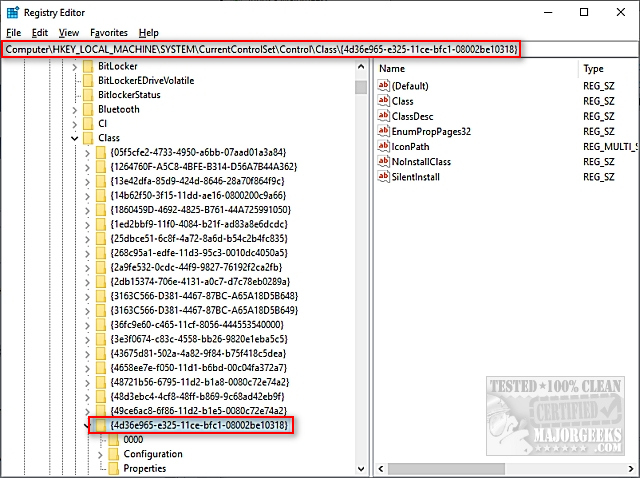Viewport: 640px width, 478px height.
Task: Expand the {1ed2bbf9-11f0-4084-b21f-ad83a8e6dcdc} key
Action: point(87,225)
